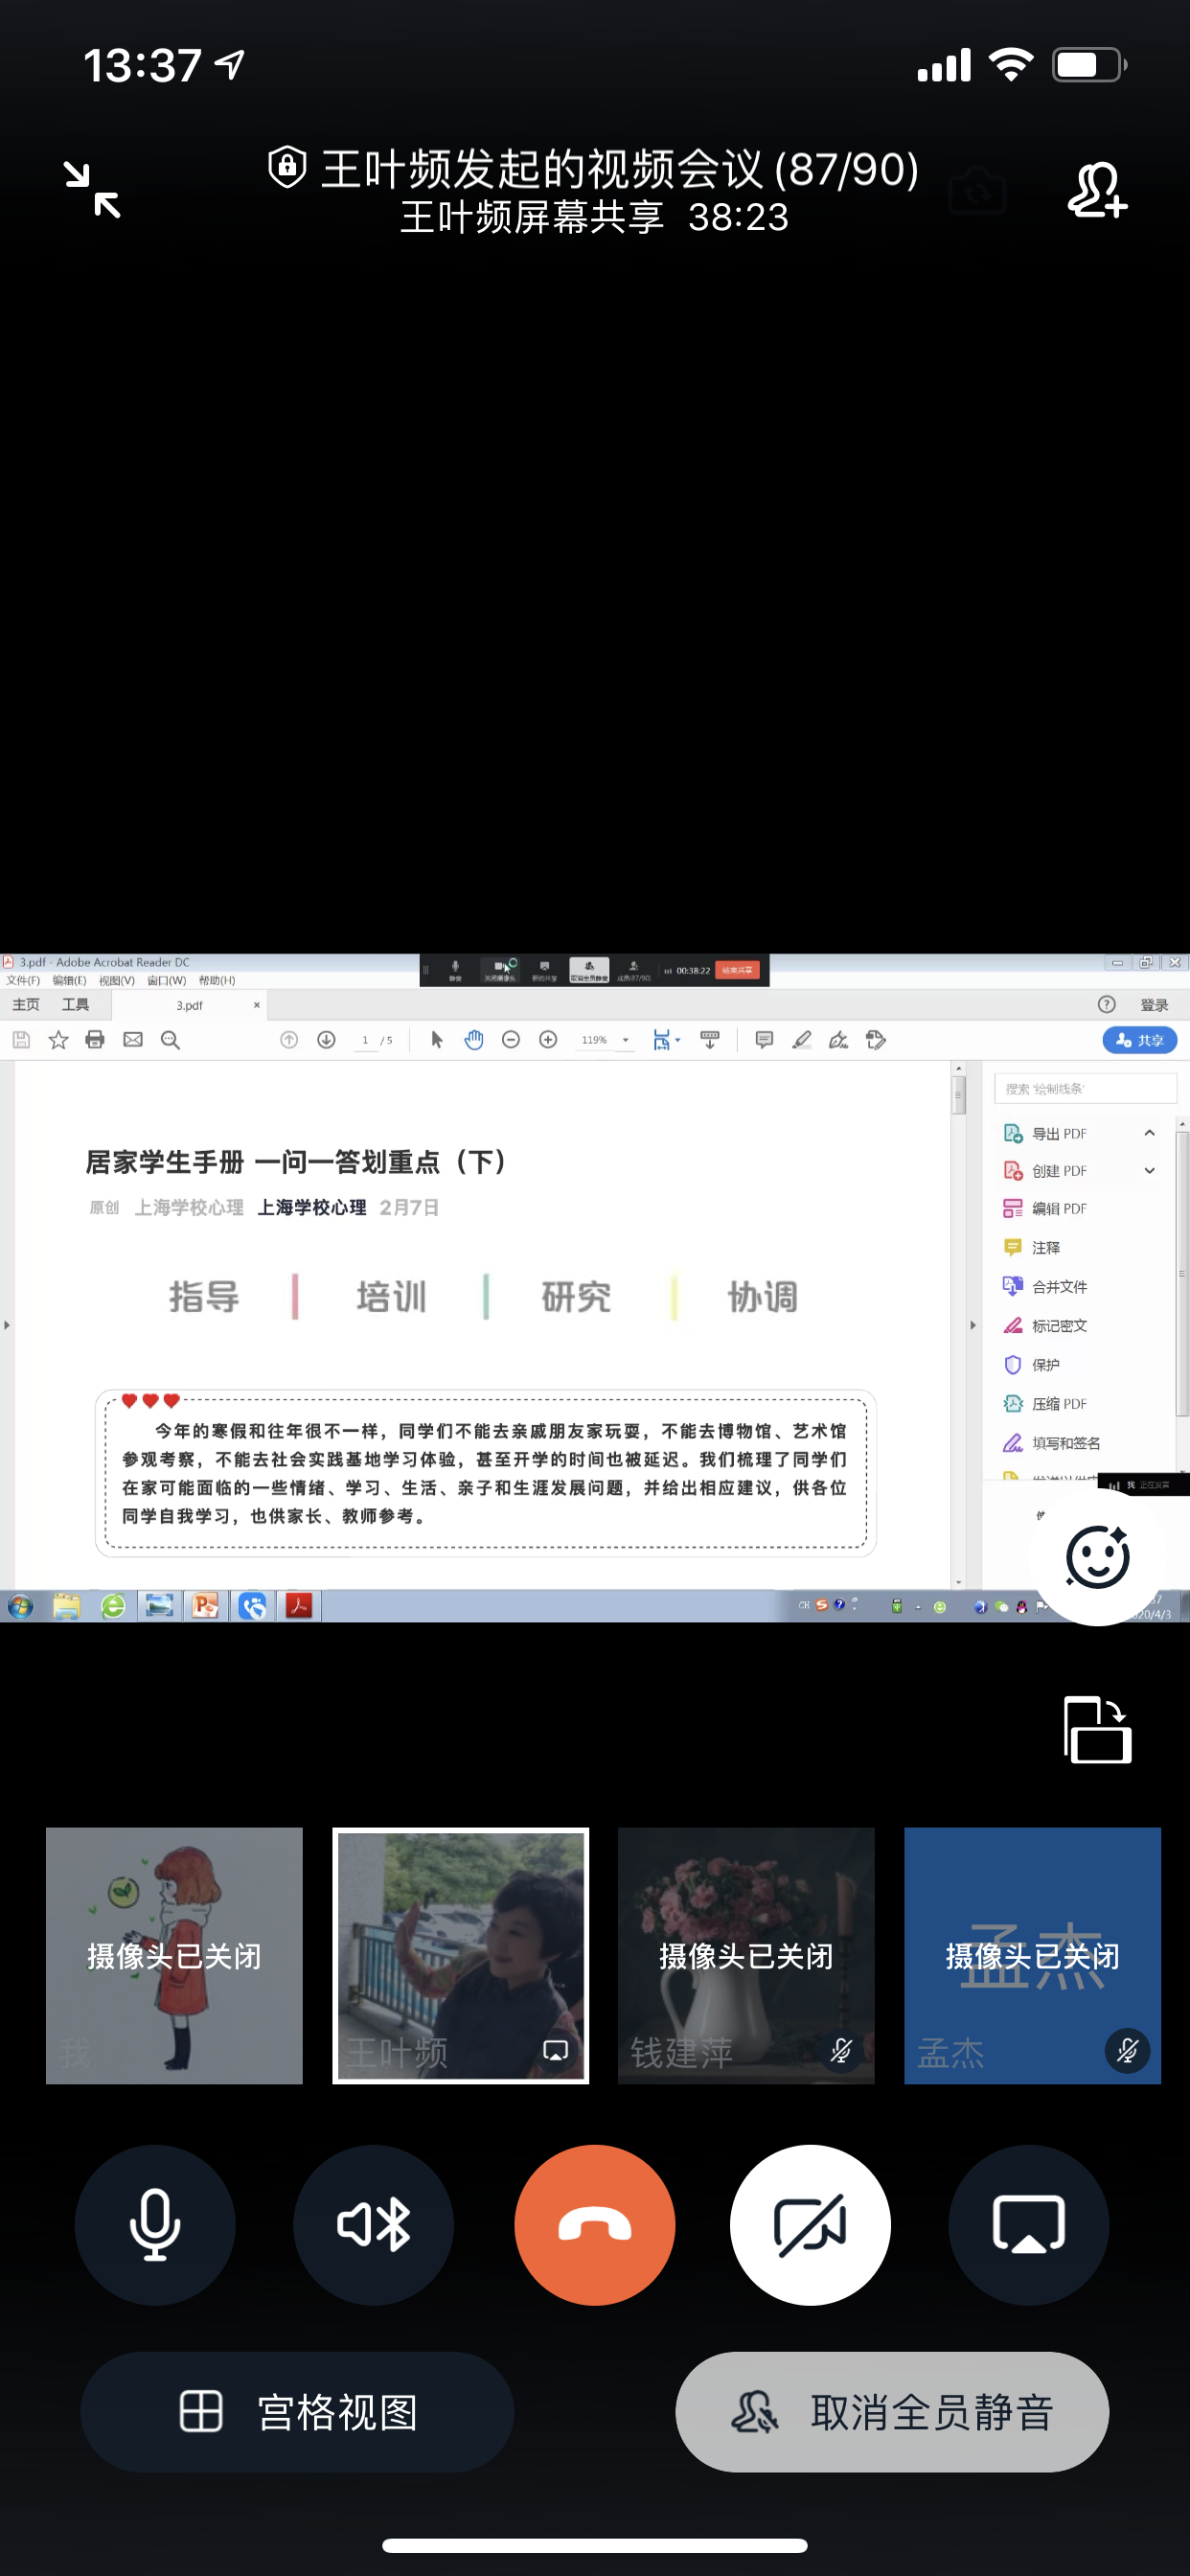The width and height of the screenshot is (1190, 2576).
Task: Select the 3.pdf document tab
Action: click(190, 1005)
